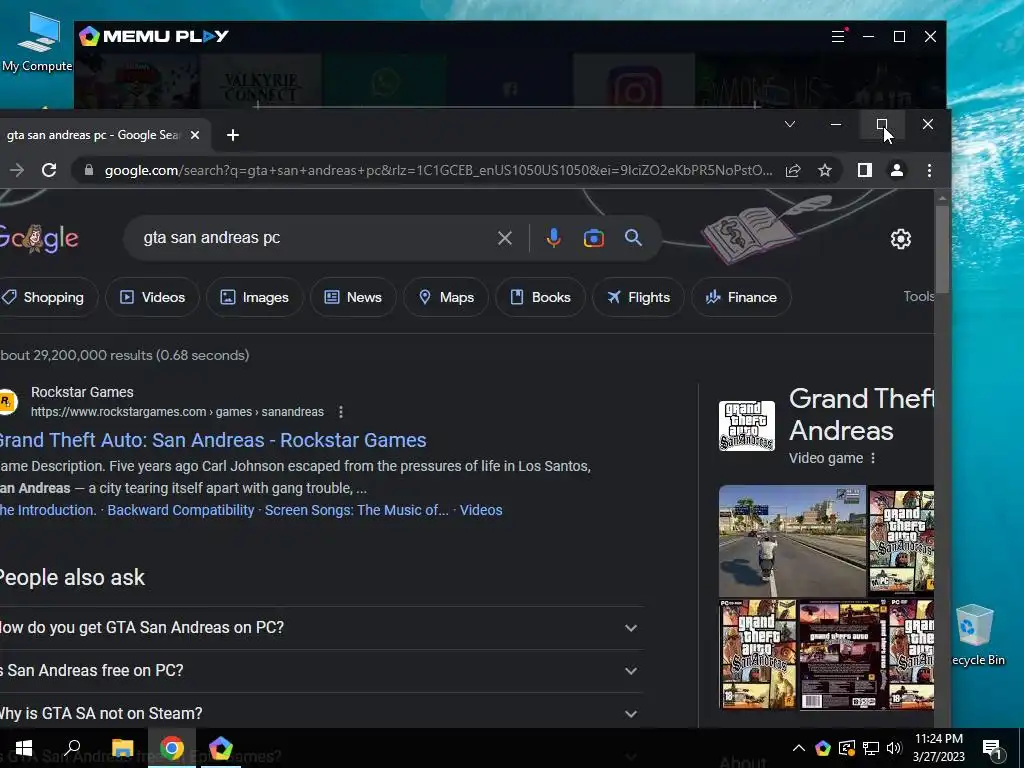
Task: Open Screen Songs sitelink
Action: click(357, 510)
